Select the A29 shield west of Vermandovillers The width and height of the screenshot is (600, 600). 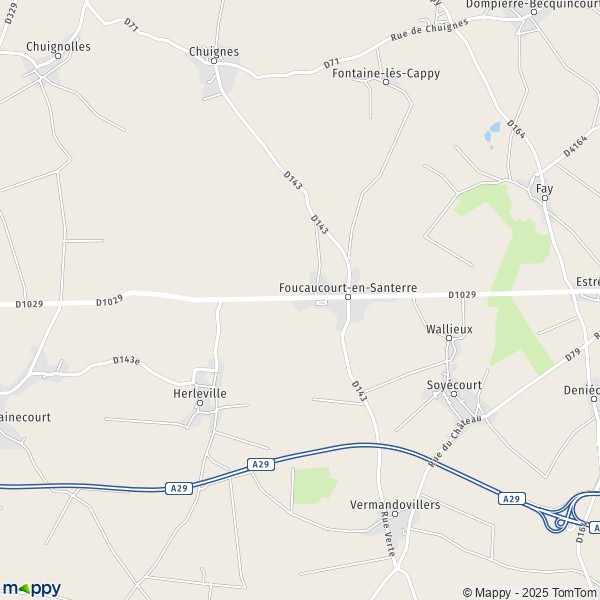click(261, 464)
